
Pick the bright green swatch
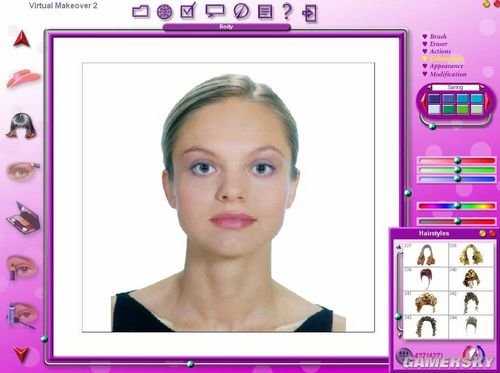click(463, 109)
